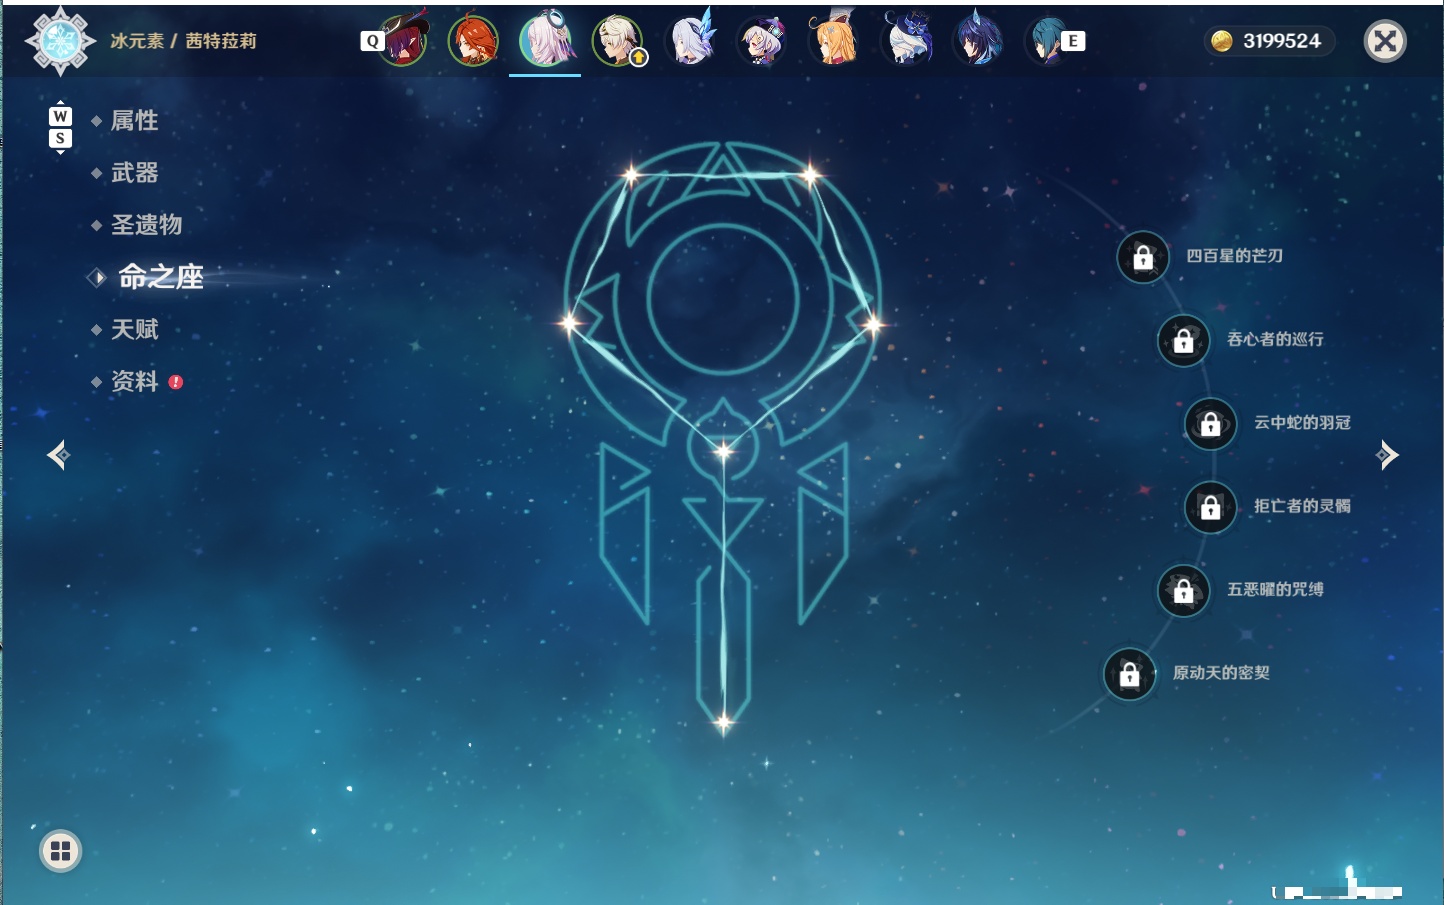Click the 五恶曜的咒缚 lock icon
Image resolution: width=1444 pixels, height=905 pixels.
pyautogui.click(x=1184, y=590)
